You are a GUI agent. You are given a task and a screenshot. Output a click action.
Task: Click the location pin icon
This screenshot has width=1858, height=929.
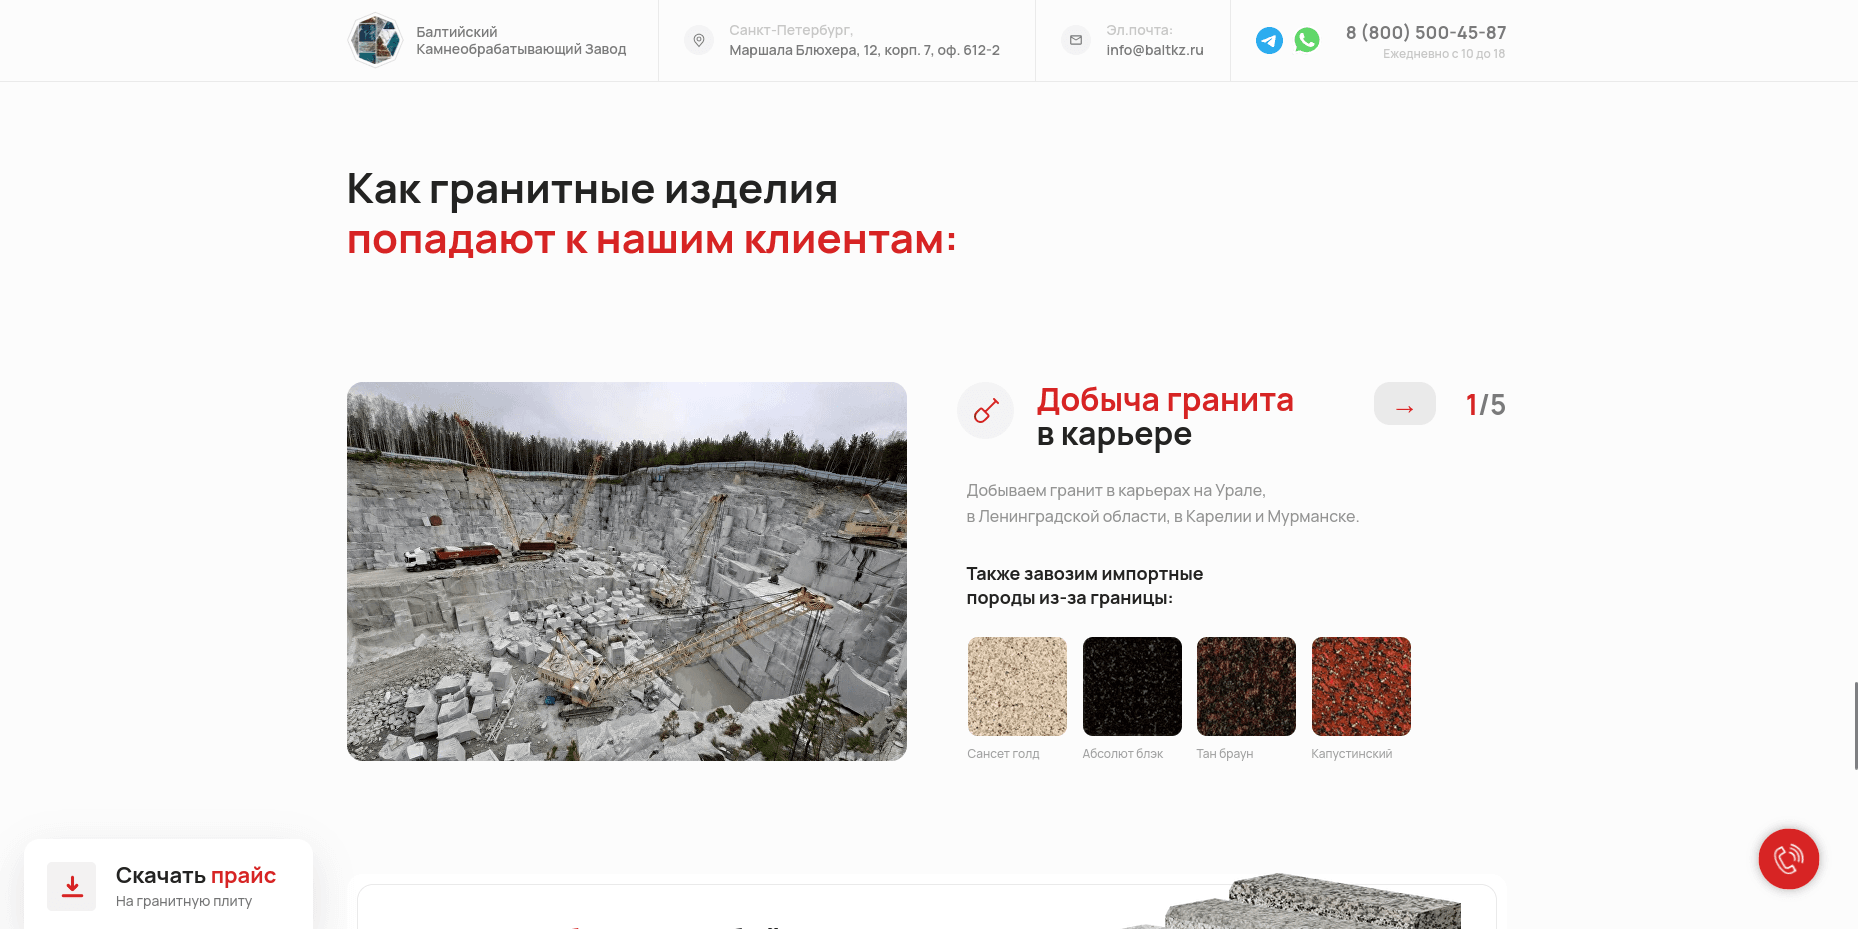pos(699,40)
